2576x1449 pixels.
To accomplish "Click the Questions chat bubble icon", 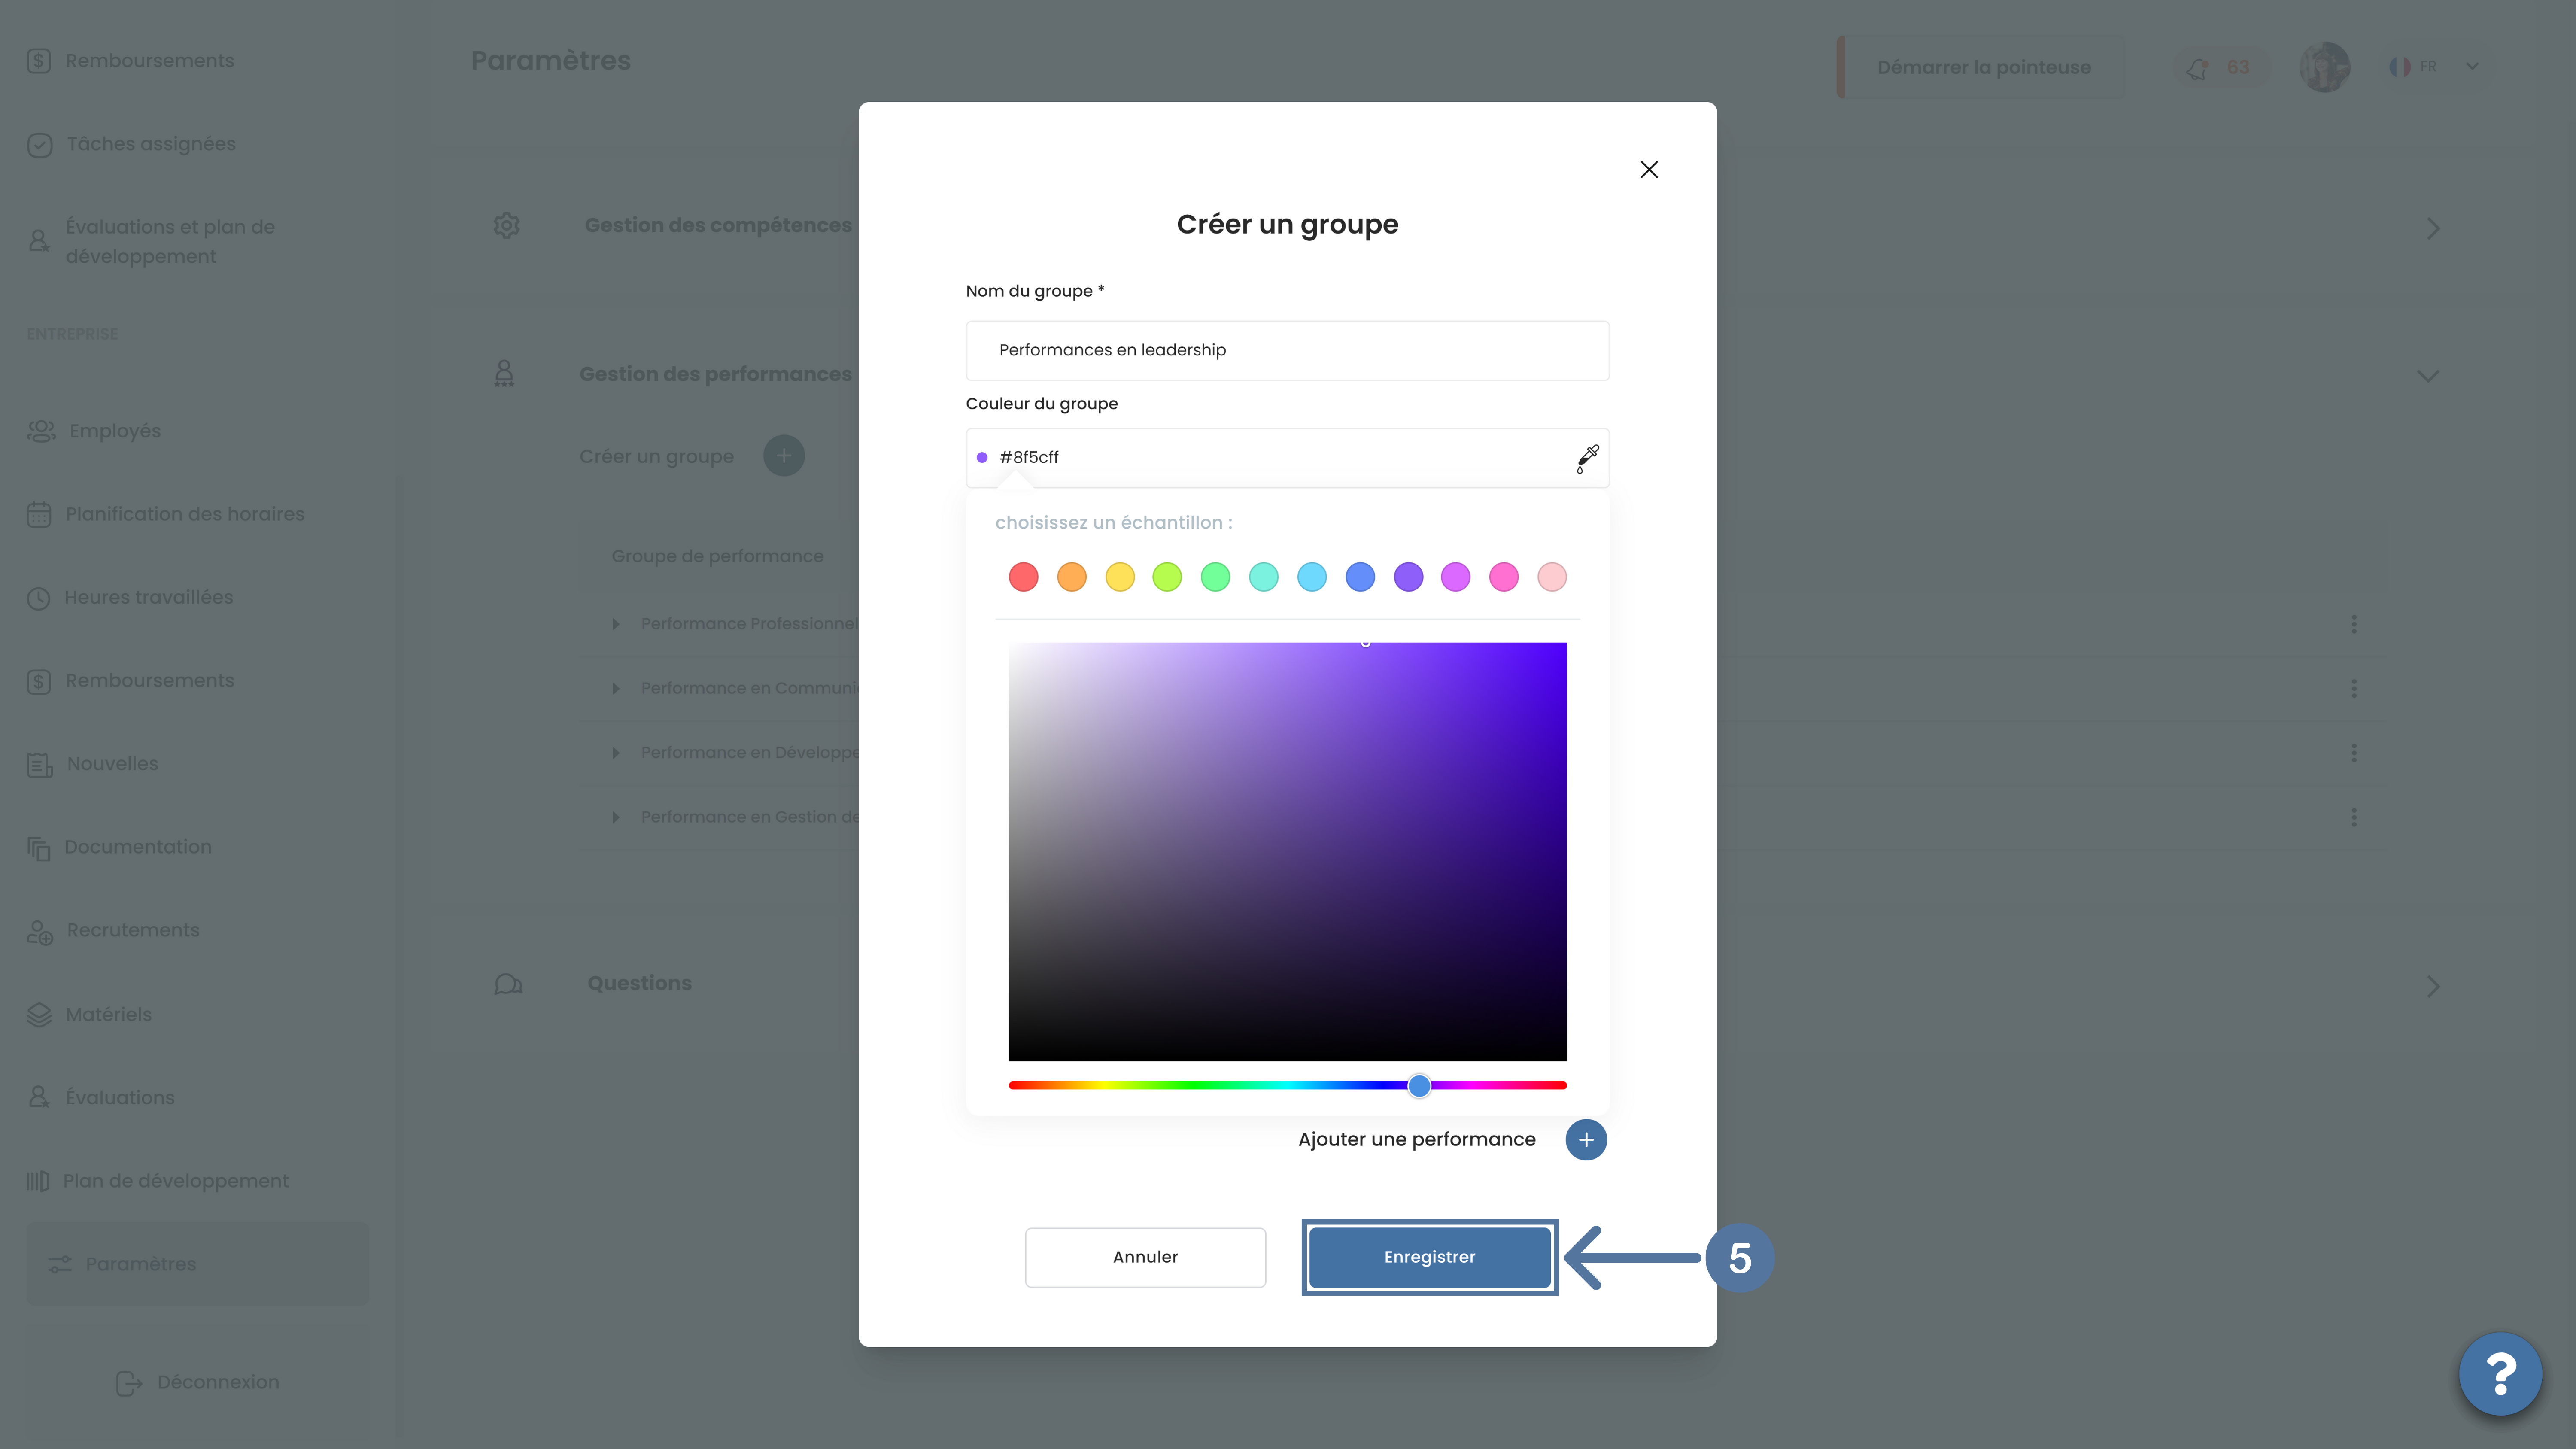I will click(x=508, y=984).
